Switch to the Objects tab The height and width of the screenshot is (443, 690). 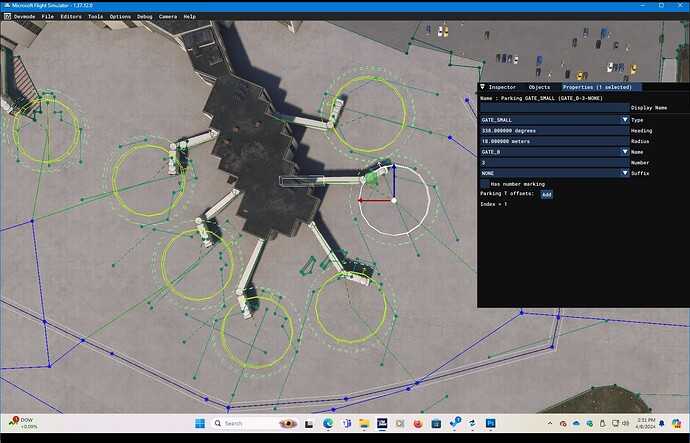point(539,87)
